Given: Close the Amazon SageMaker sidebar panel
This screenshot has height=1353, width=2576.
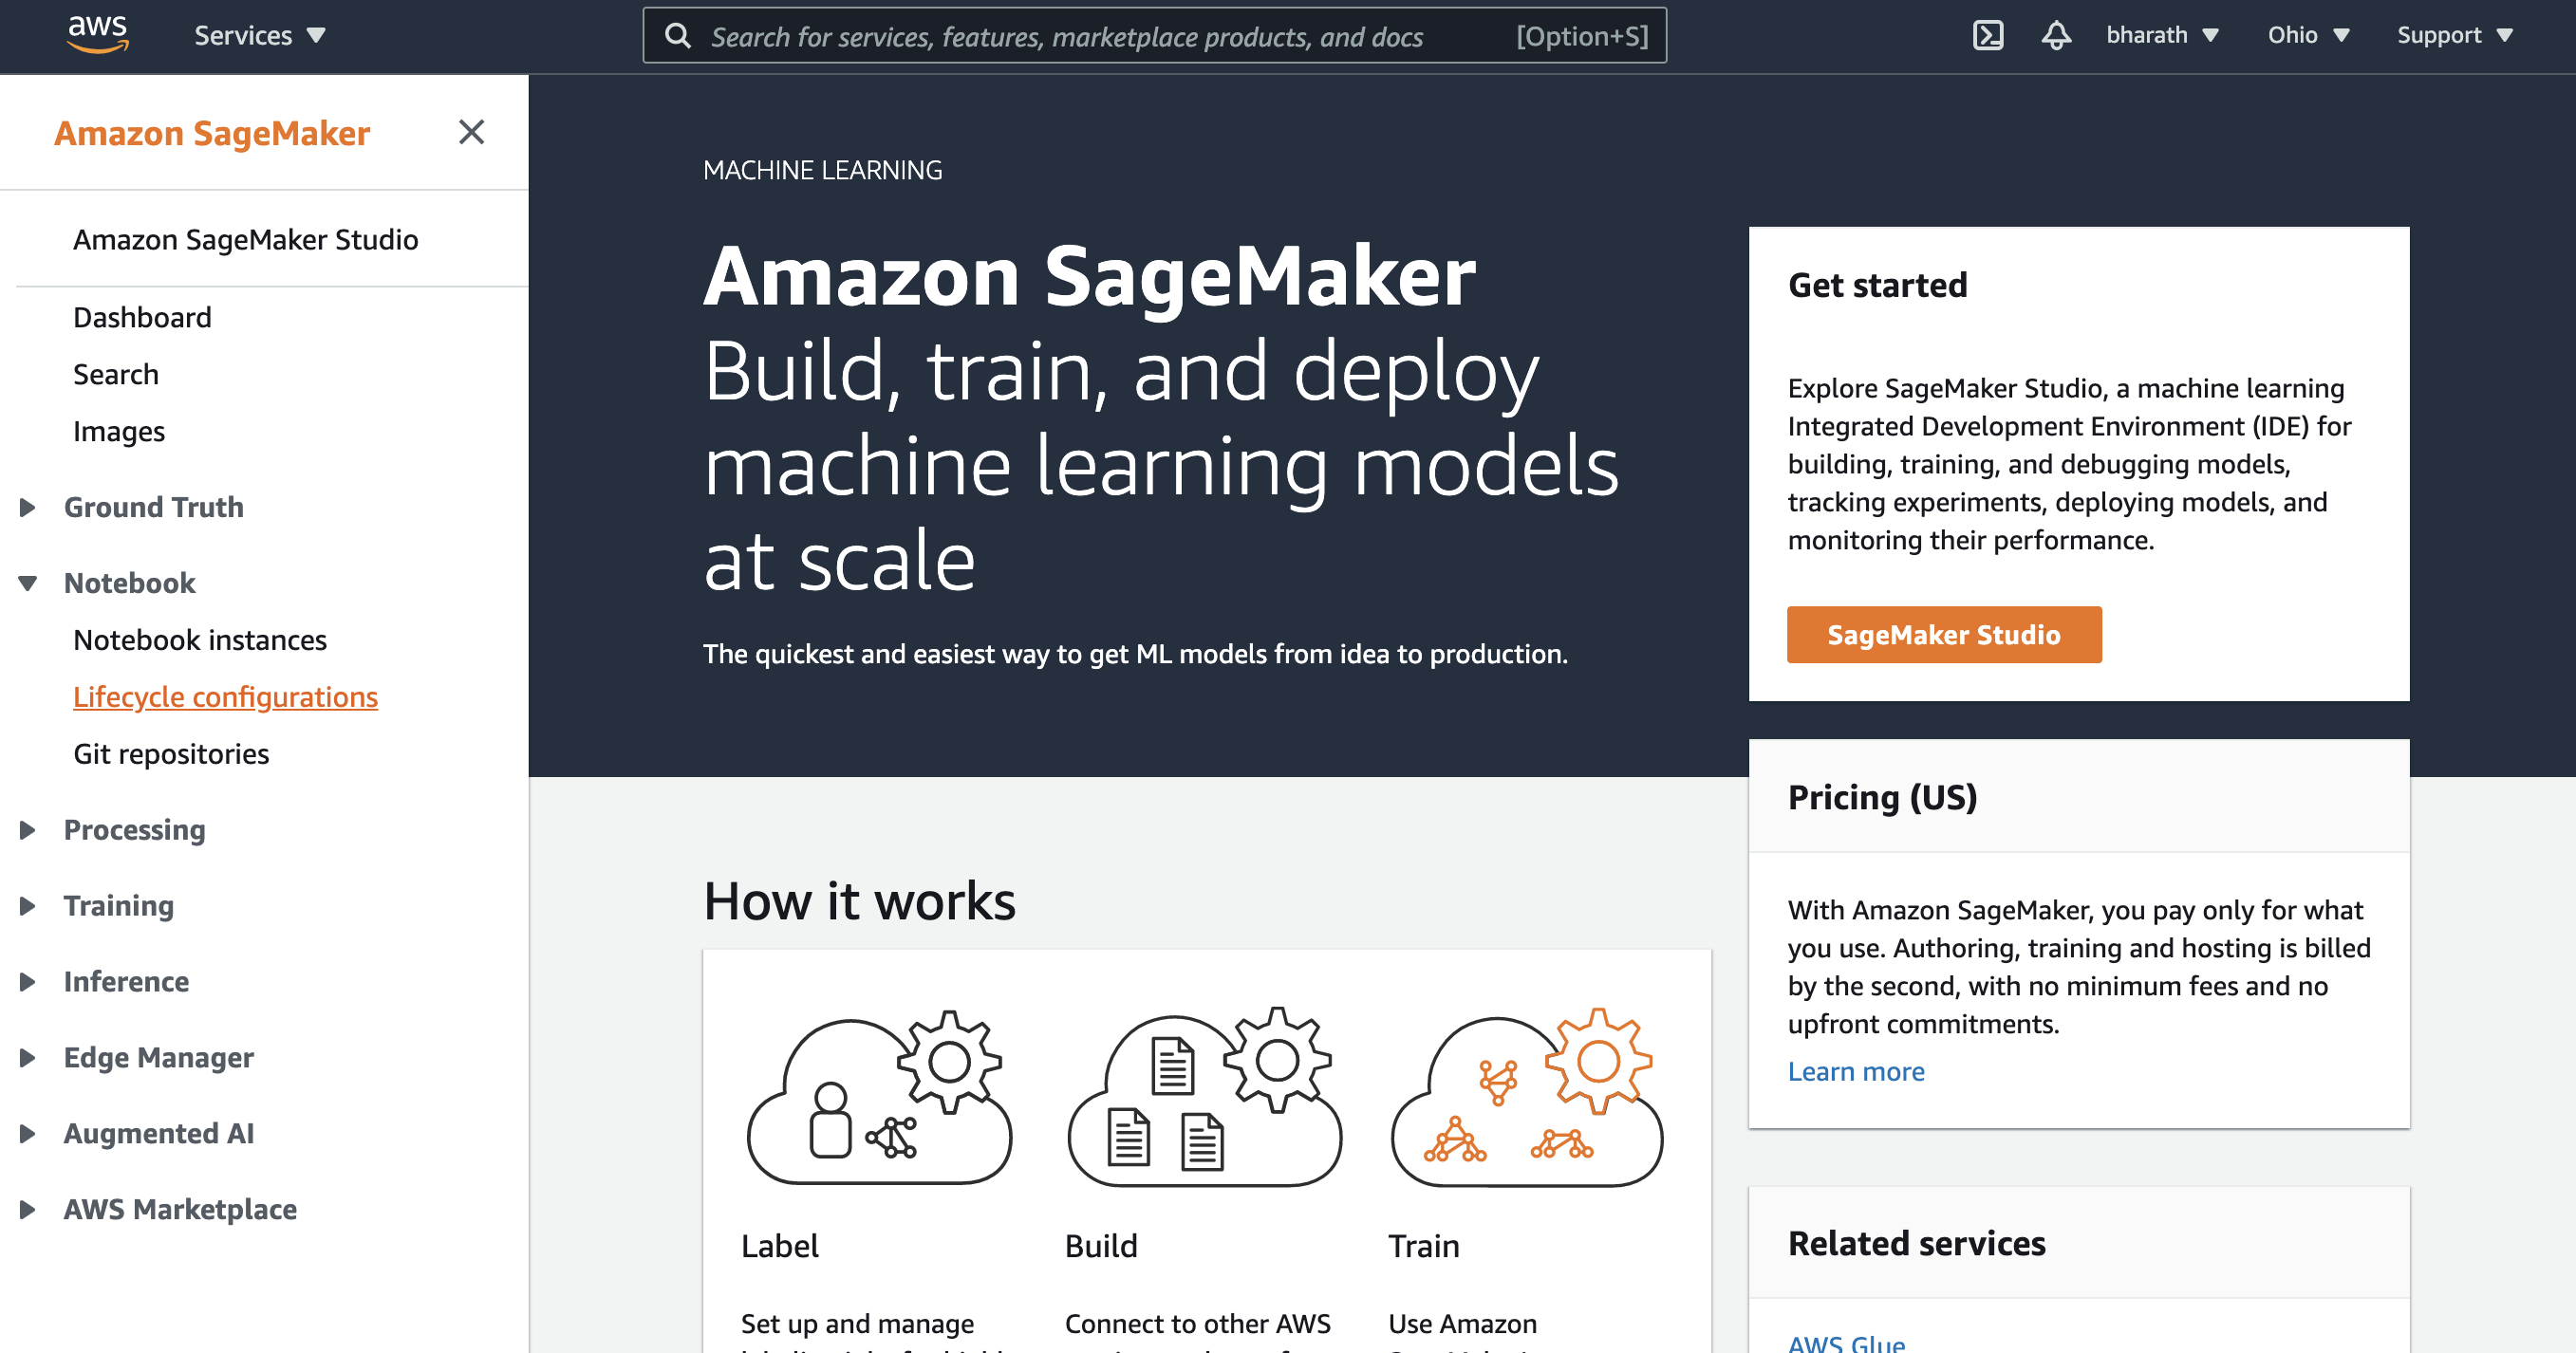Looking at the screenshot, I should [472, 132].
